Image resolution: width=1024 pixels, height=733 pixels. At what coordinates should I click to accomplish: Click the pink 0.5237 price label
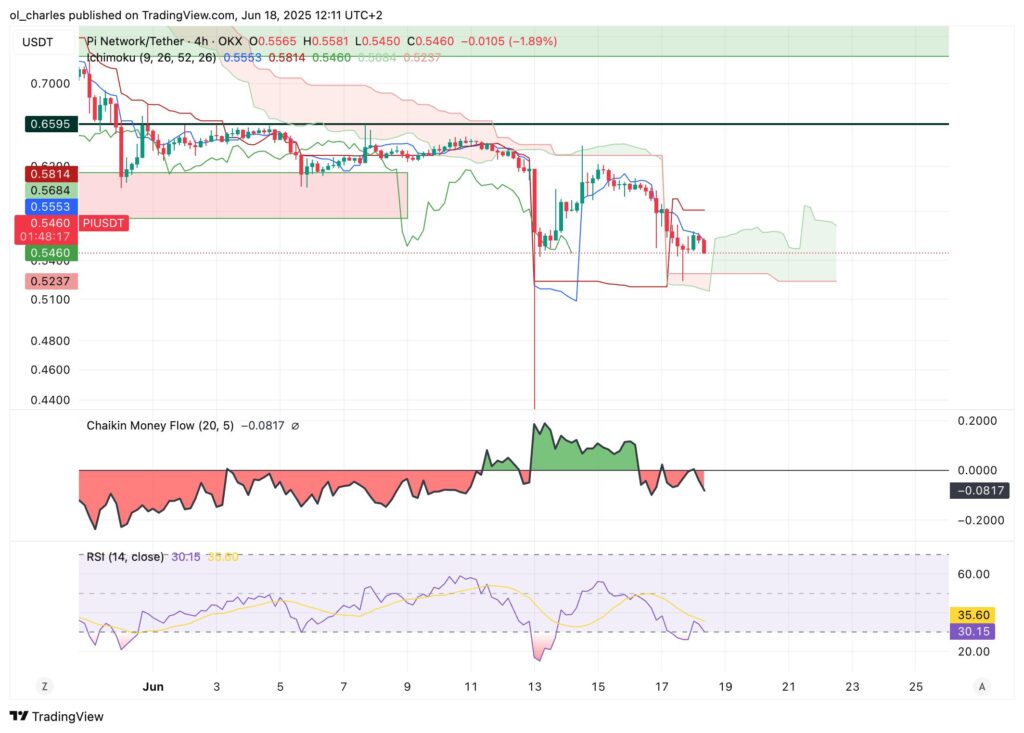pos(48,282)
